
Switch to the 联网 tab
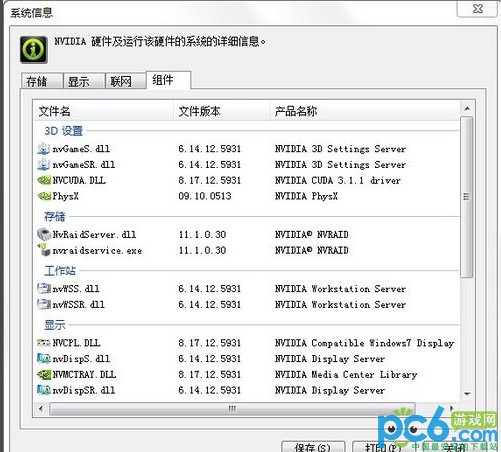tap(126, 81)
